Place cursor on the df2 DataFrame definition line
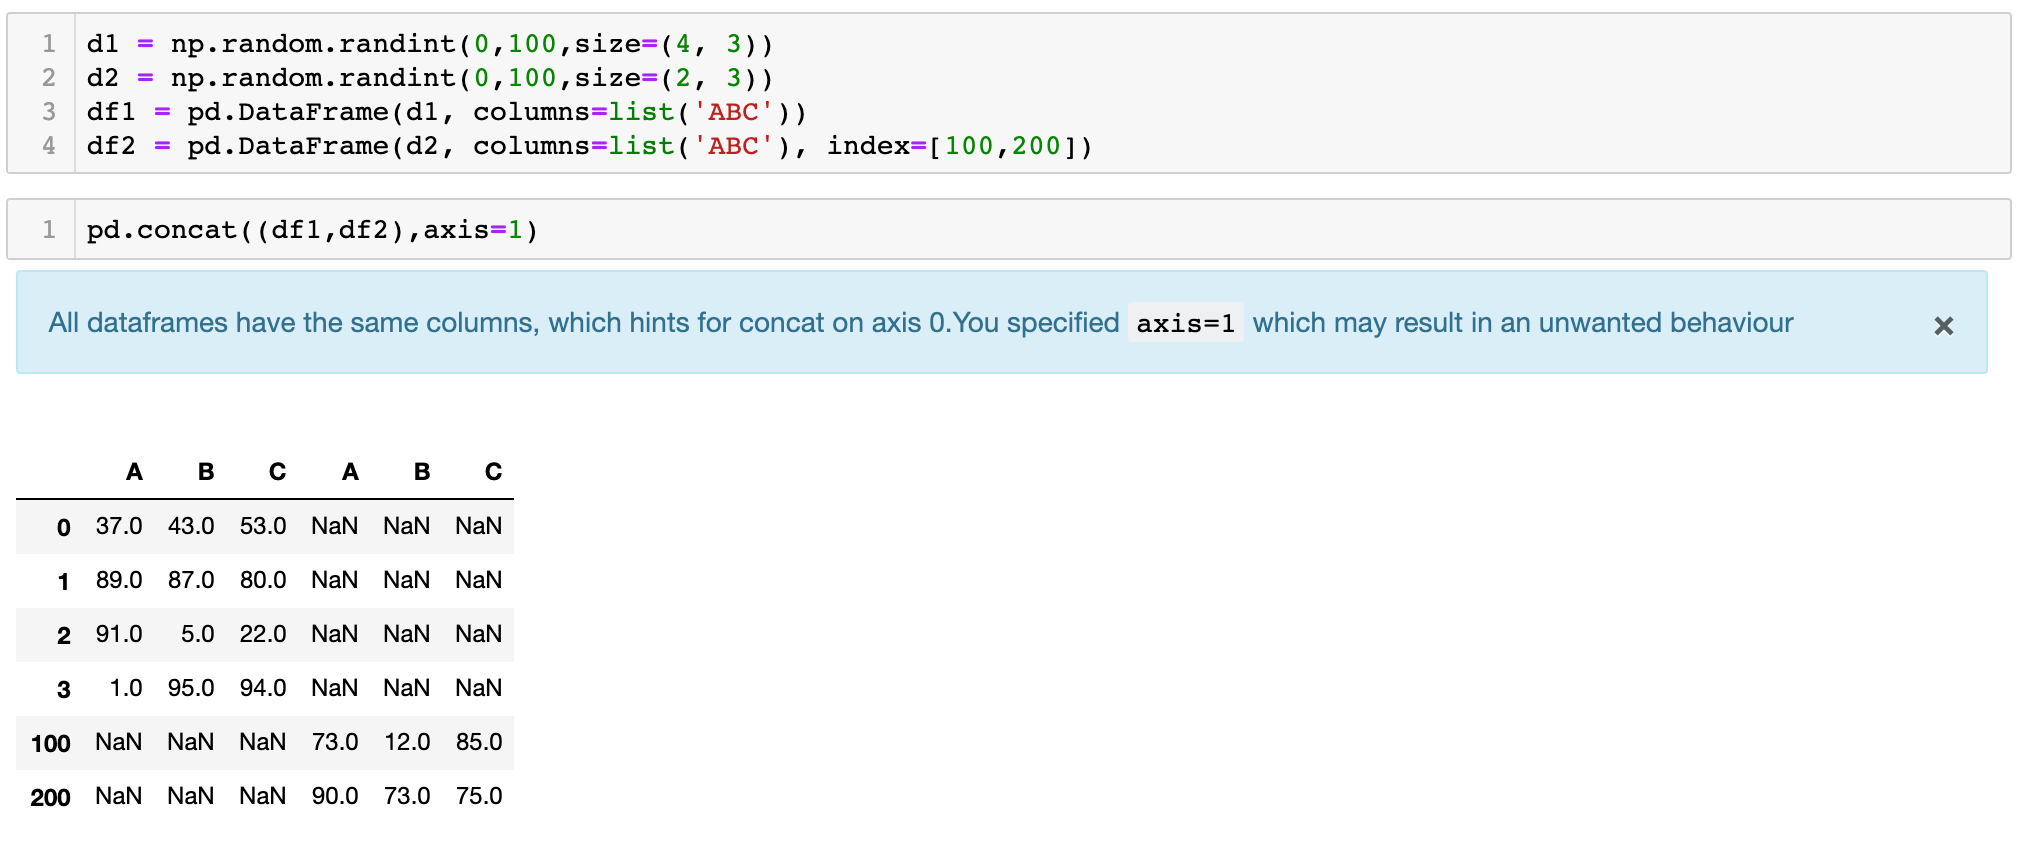Image resolution: width=2026 pixels, height=856 pixels. (x=589, y=146)
